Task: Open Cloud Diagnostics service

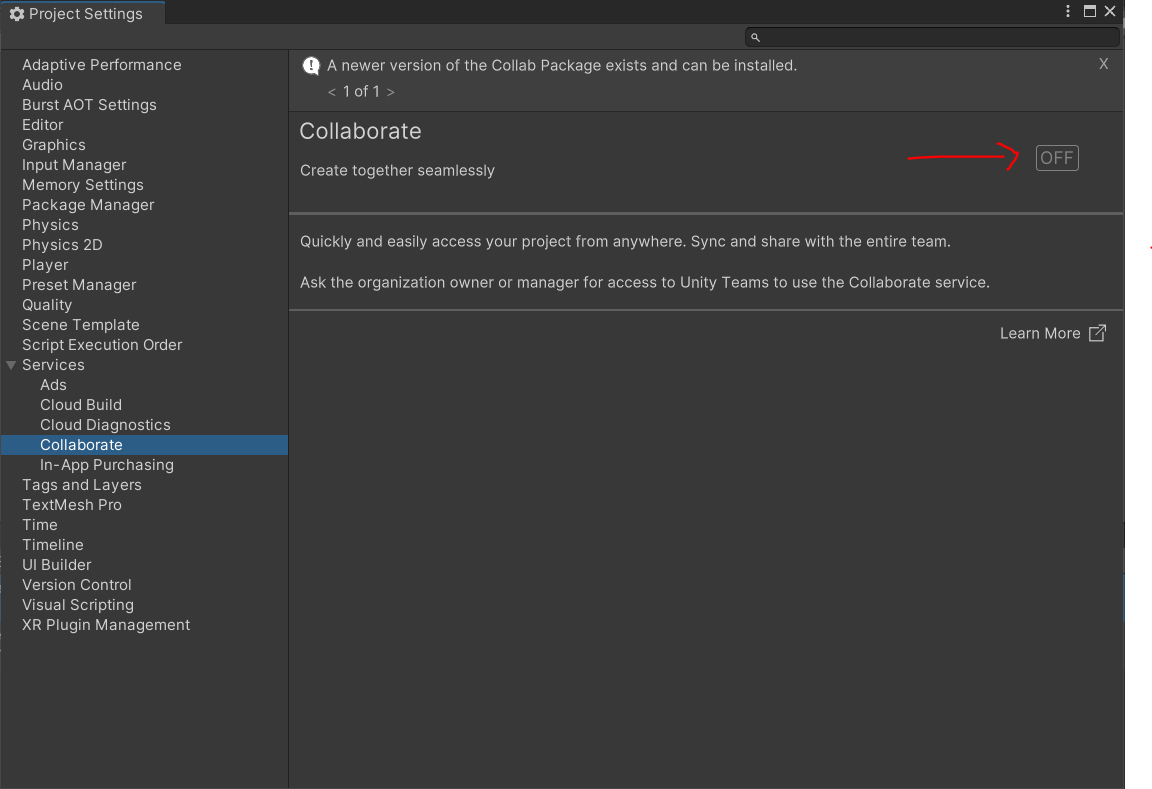Action: click(x=105, y=425)
